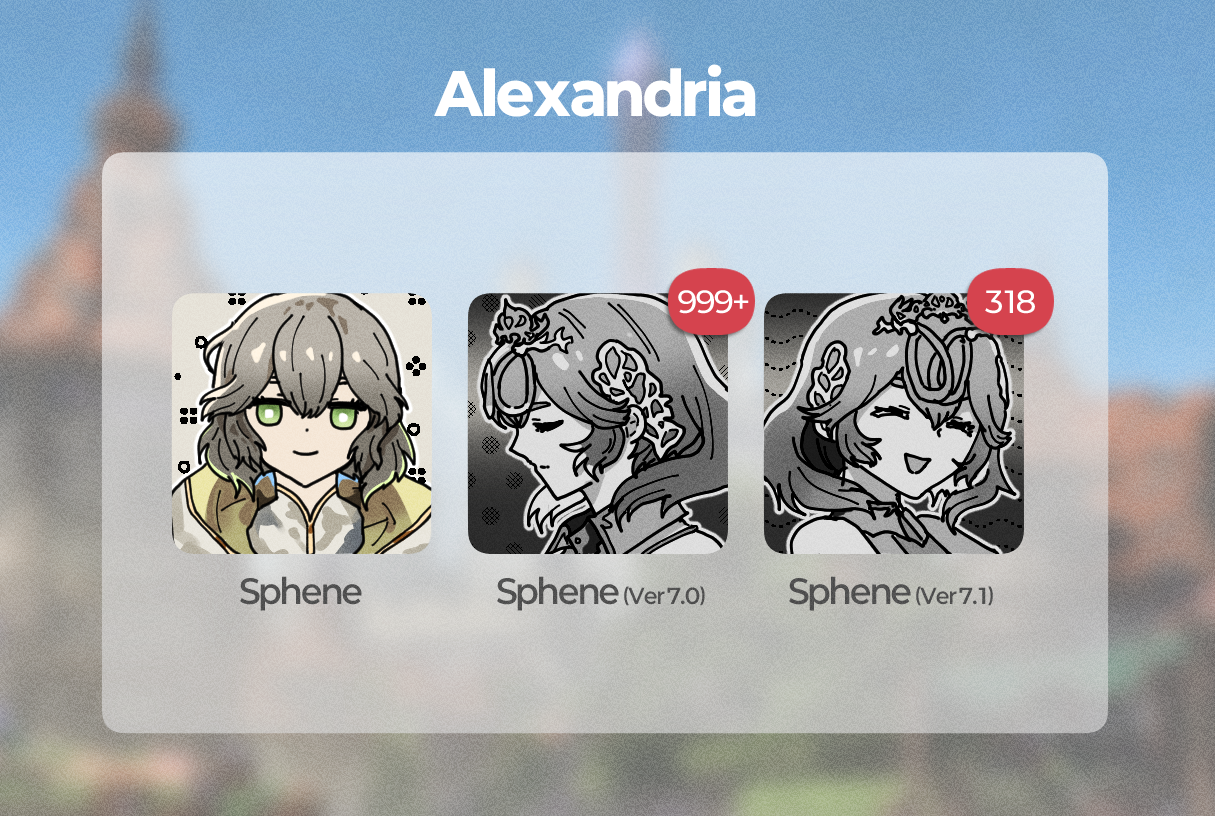Image resolution: width=1215 pixels, height=816 pixels.
Task: Click the small (Ver 7.1) version text
Action: 954,596
